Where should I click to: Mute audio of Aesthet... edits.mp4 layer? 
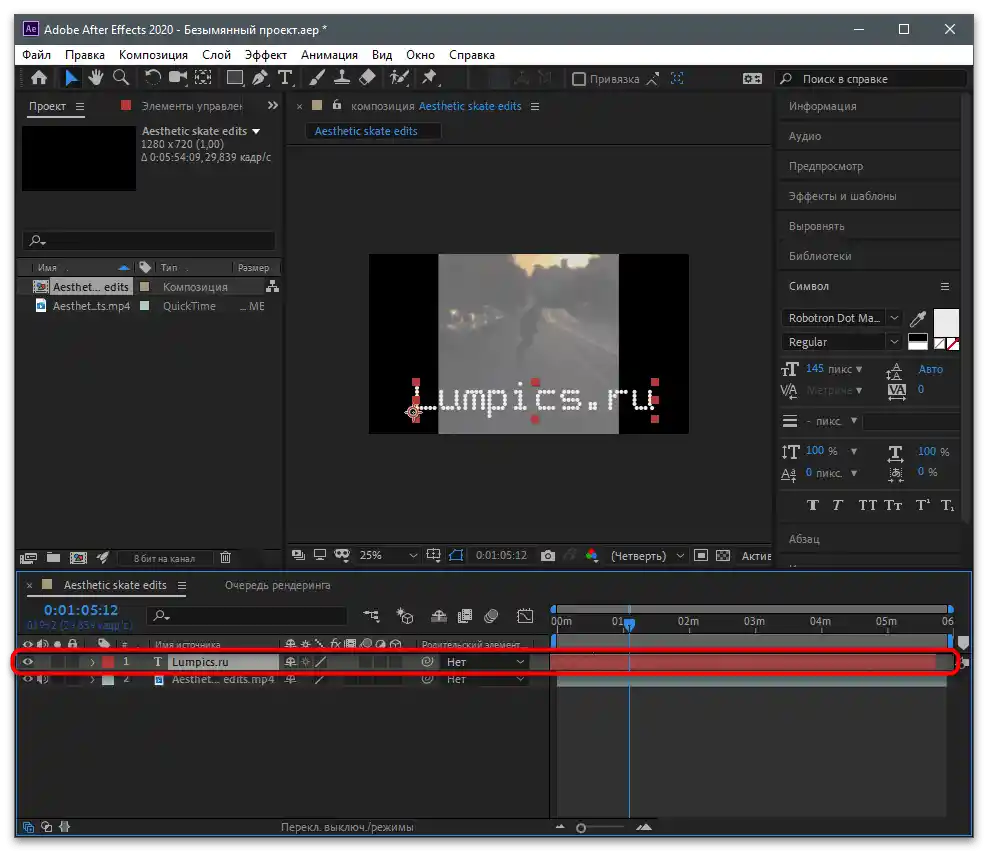coord(42,679)
